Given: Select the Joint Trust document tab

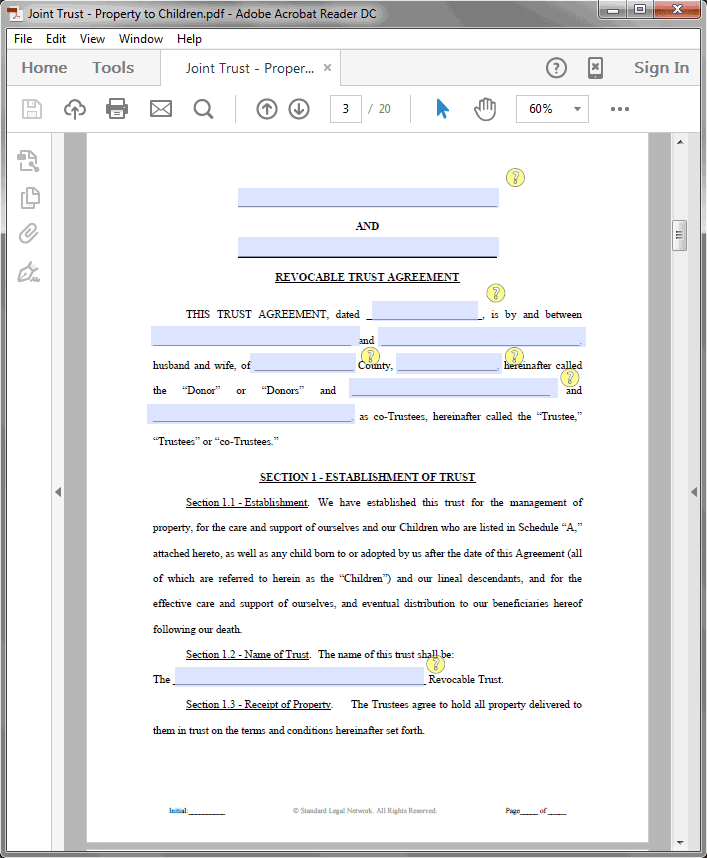Looking at the screenshot, I should pos(250,68).
